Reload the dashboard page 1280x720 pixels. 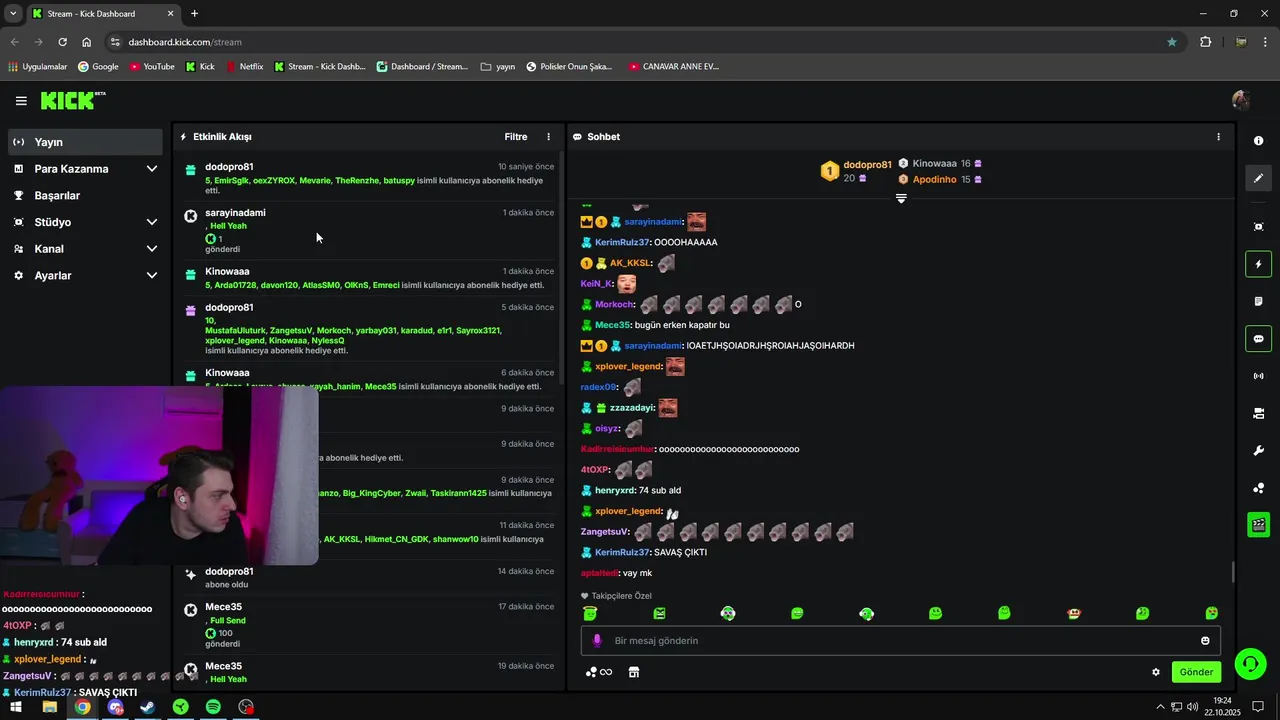(62, 42)
